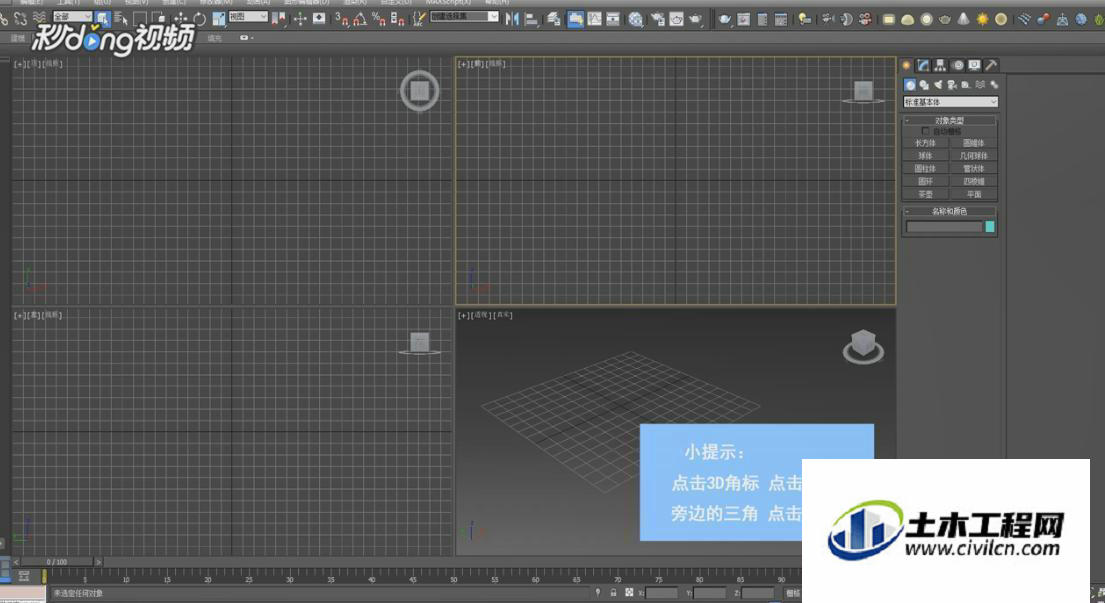
Task: Click the object name input field
Action: coord(944,227)
